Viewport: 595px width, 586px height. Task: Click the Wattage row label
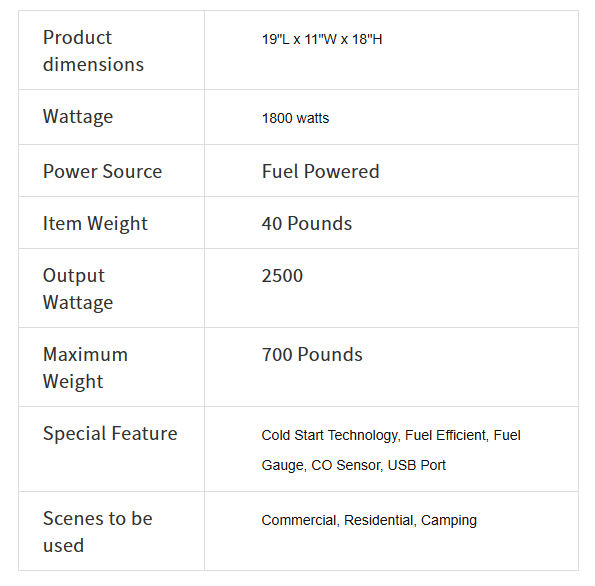[x=78, y=117]
